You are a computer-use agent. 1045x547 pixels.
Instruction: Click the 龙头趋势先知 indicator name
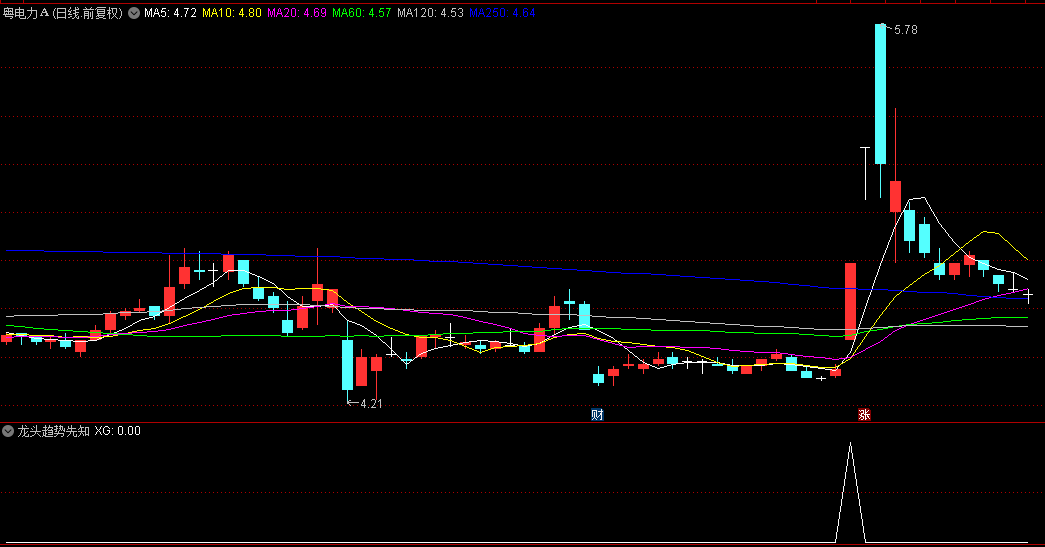coord(53,431)
